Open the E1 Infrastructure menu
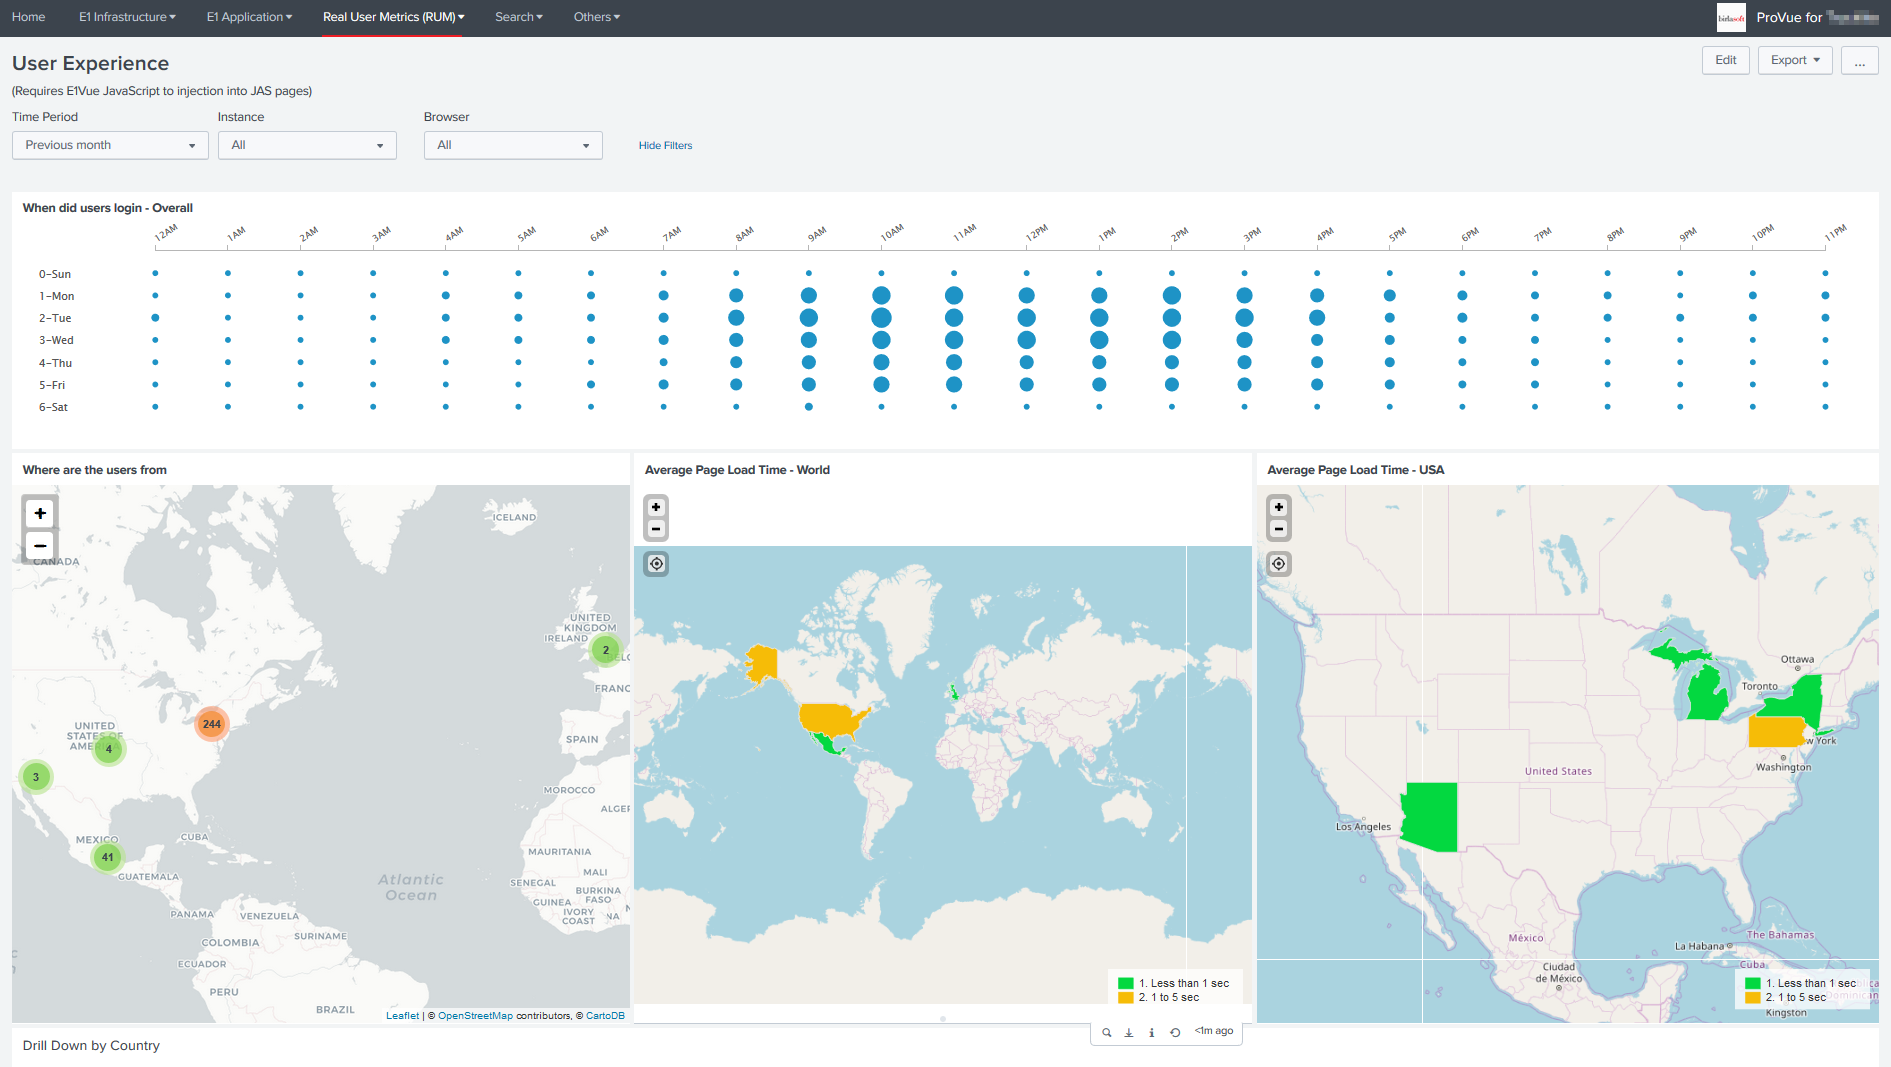Viewport: 1891px width, 1067px height. 127,17
